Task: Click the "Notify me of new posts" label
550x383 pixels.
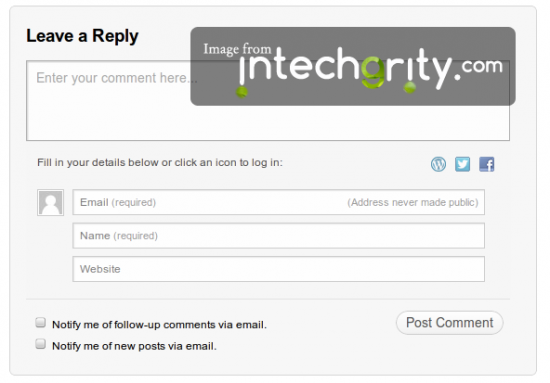Action: click(134, 346)
